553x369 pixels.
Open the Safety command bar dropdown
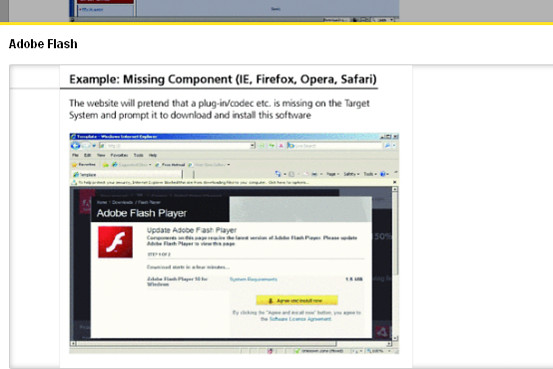(351, 174)
